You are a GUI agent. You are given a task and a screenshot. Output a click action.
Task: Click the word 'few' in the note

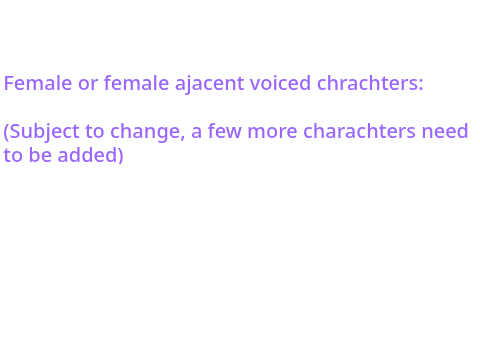tap(225, 131)
